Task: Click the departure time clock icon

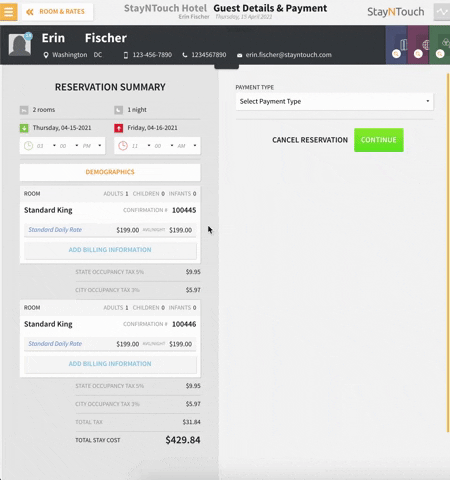Action: (x=123, y=146)
